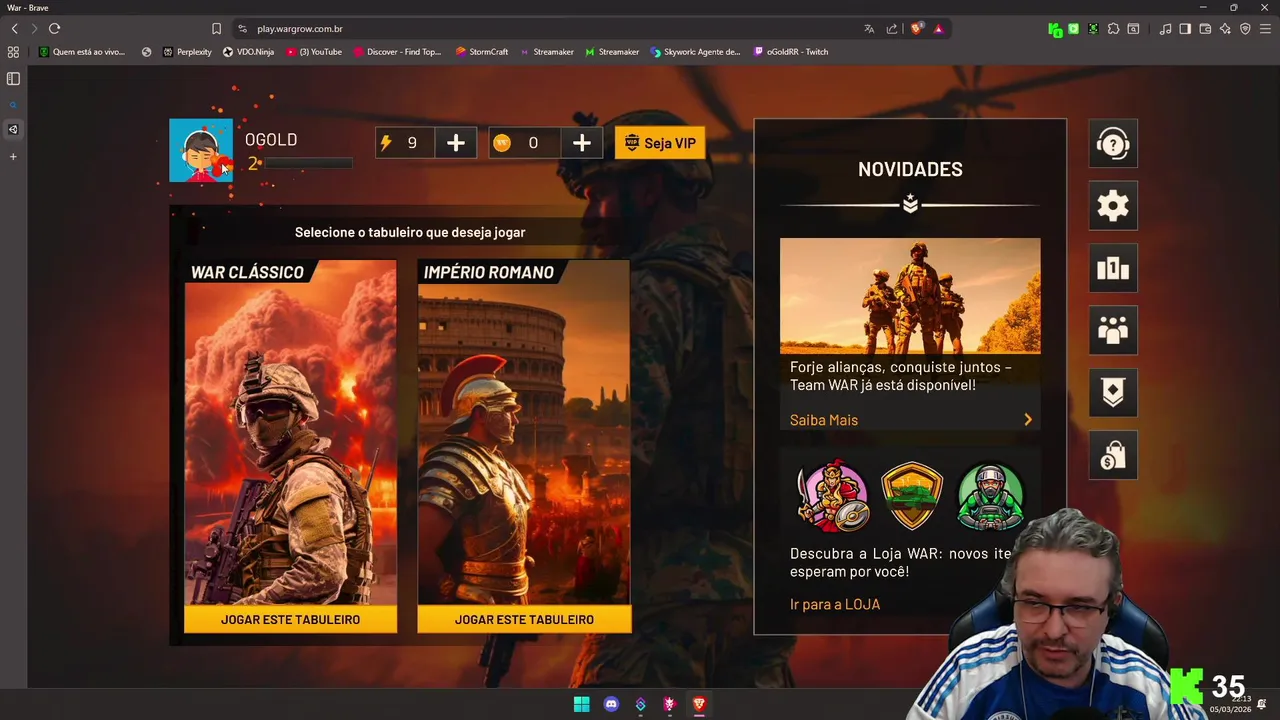
Task: Open Brave Wallet icon
Action: [x=1205, y=29]
